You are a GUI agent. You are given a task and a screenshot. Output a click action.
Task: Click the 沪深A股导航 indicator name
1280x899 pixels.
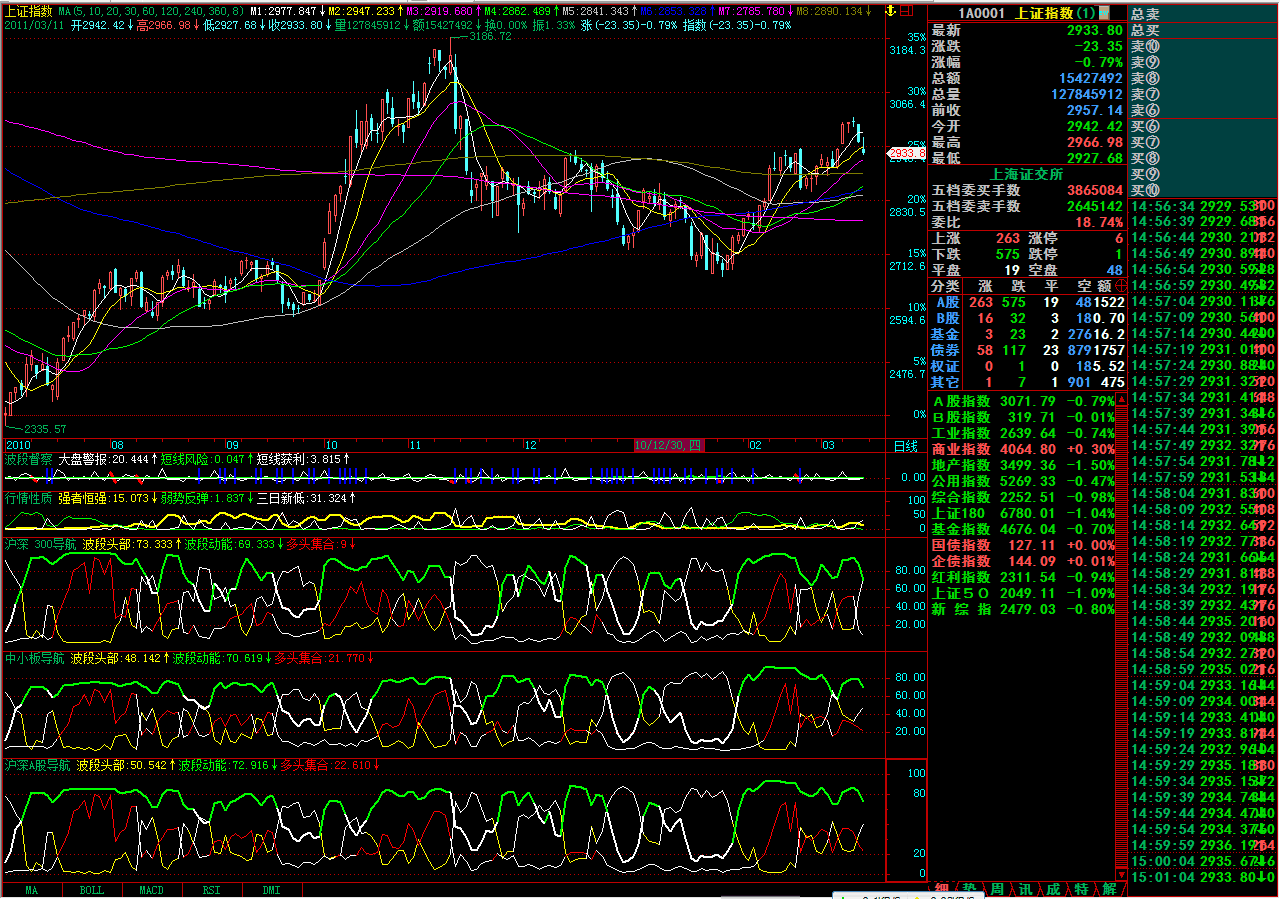(38, 765)
